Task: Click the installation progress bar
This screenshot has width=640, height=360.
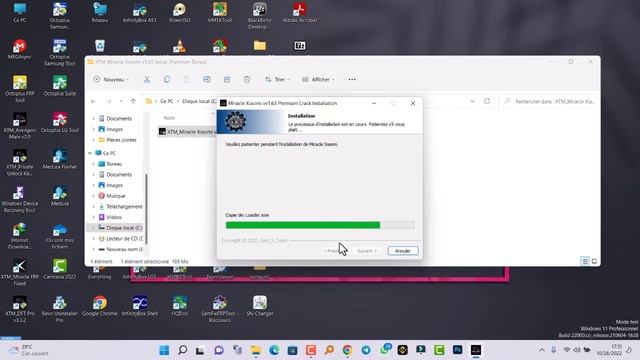Action: [320, 225]
